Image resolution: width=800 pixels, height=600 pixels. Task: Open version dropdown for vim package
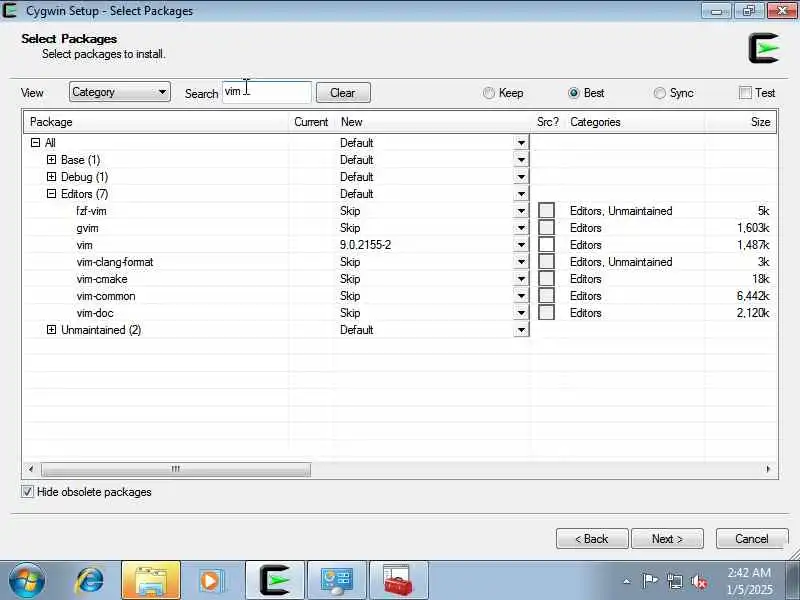pos(521,245)
